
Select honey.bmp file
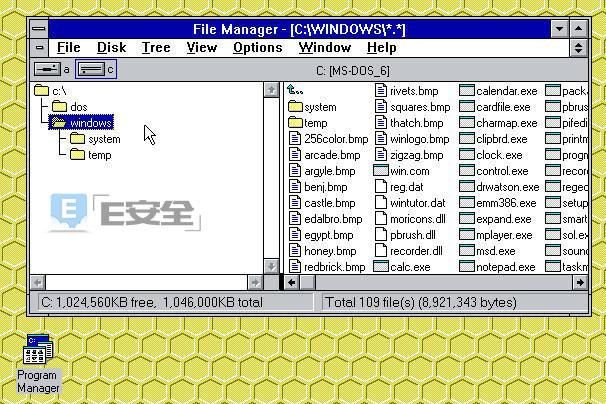coord(323,251)
